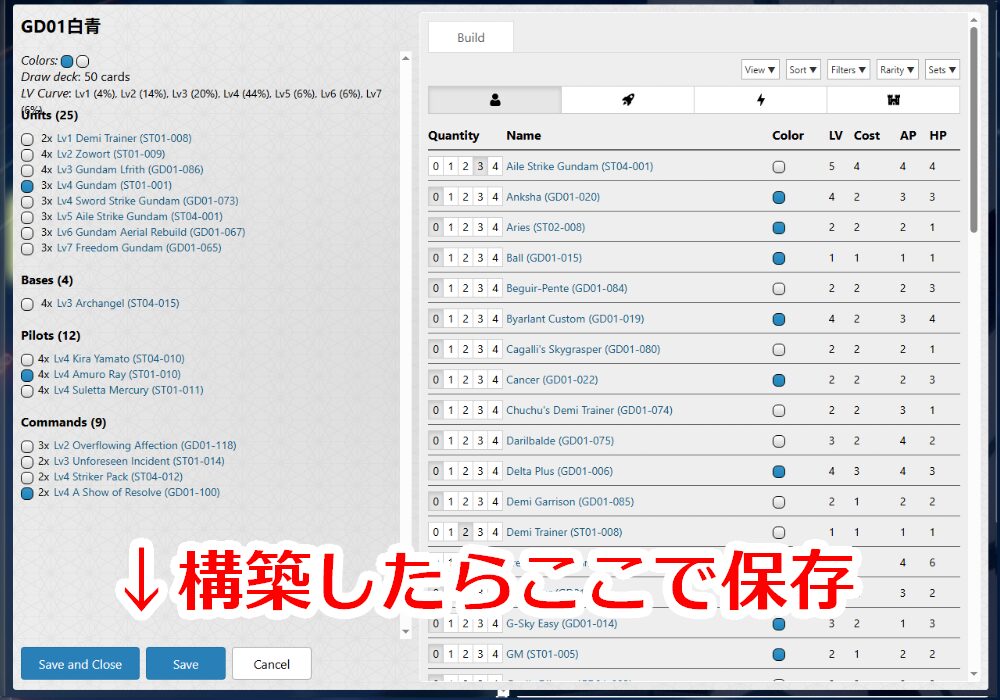Select the Build tab
Screen dimensions: 1000x700
471,38
